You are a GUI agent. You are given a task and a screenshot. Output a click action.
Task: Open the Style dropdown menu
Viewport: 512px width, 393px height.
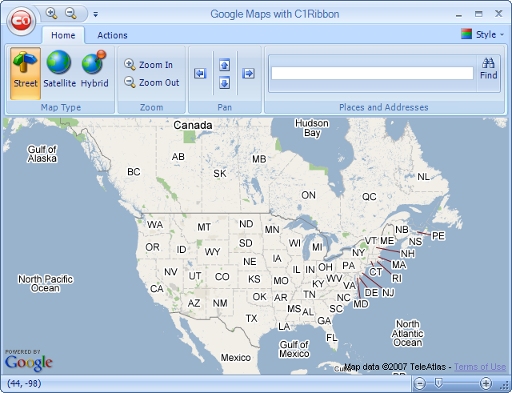(x=483, y=34)
